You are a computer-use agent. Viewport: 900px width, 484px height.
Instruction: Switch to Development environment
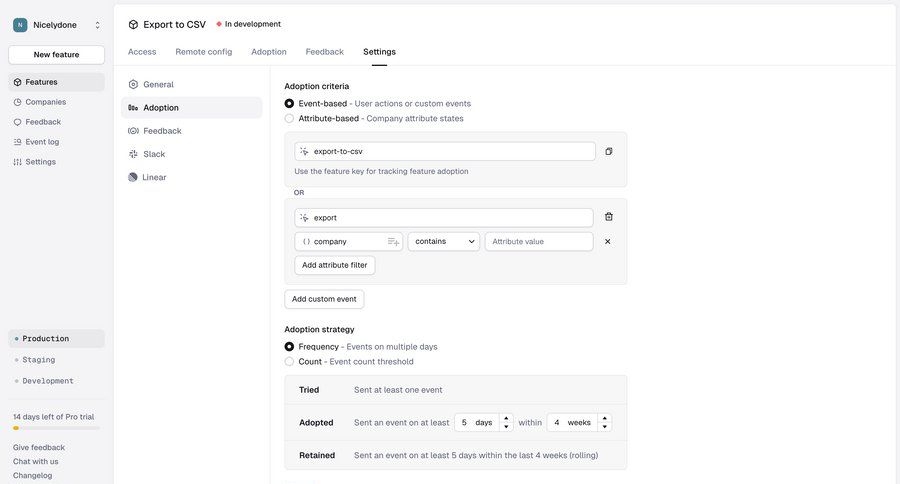(x=56, y=381)
